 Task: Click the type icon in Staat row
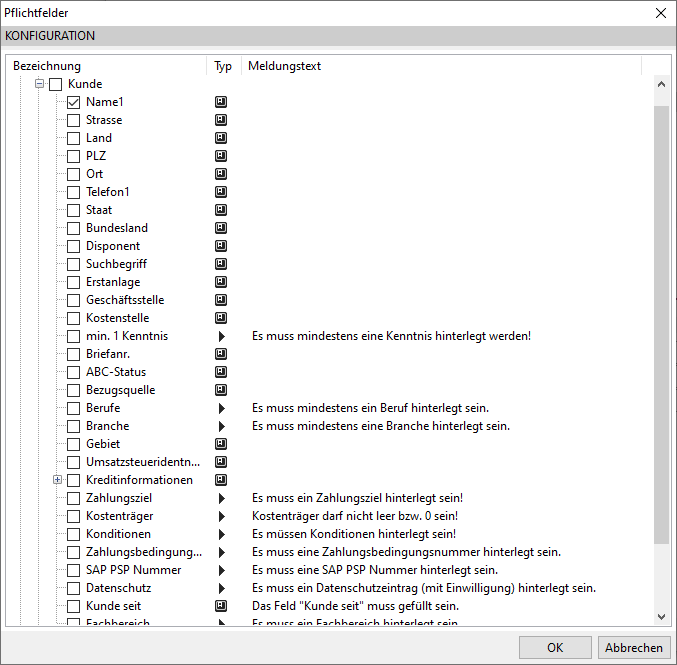221,210
